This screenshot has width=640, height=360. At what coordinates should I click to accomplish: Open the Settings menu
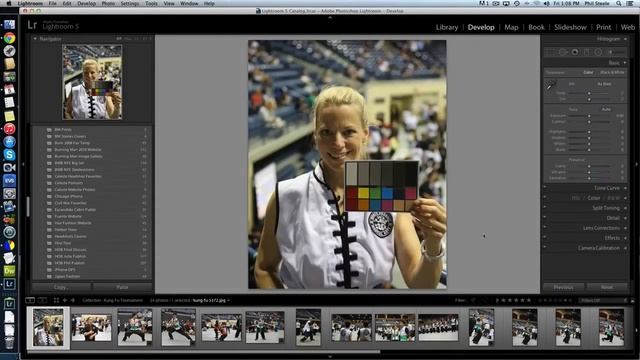point(130,3)
